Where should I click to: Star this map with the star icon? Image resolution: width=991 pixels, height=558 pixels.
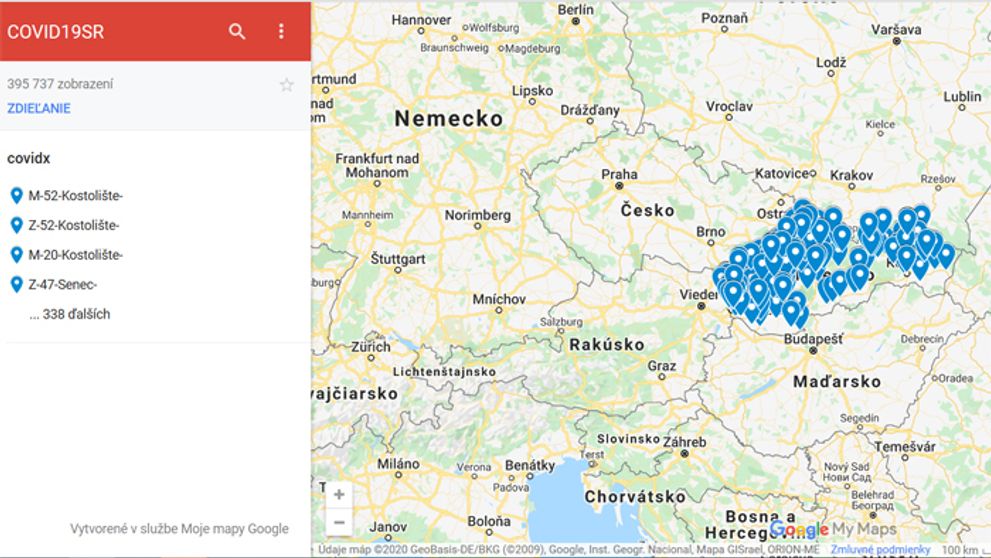pyautogui.click(x=286, y=85)
